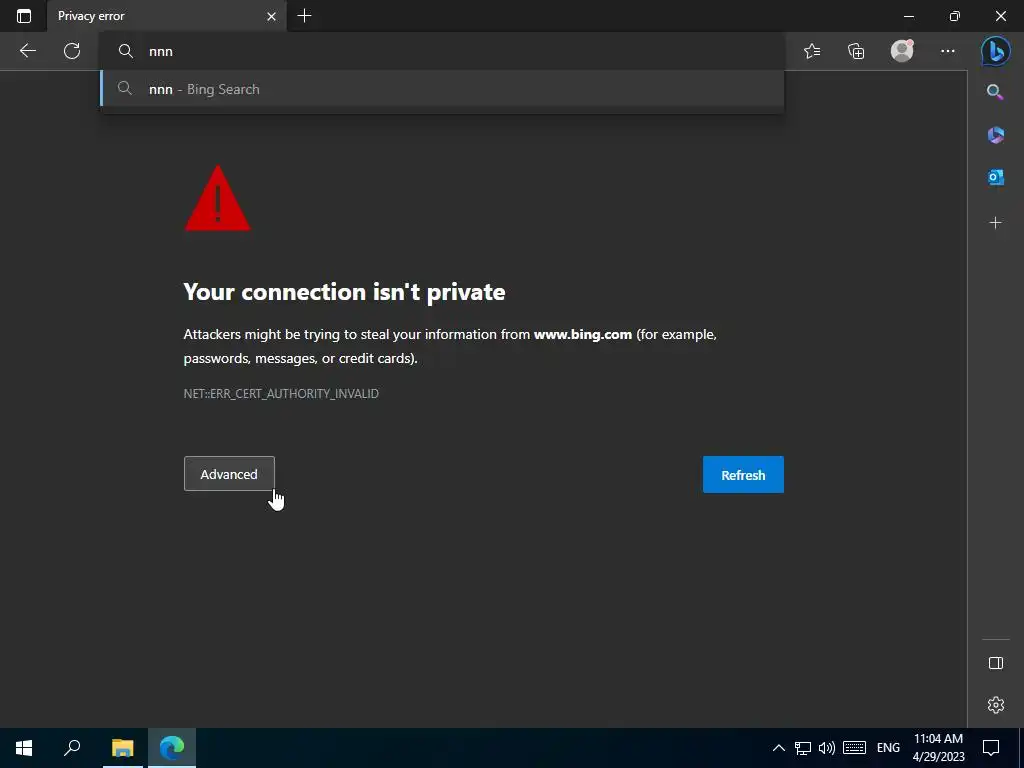
Task: Open the Outlook sidebar icon
Action: [995, 177]
